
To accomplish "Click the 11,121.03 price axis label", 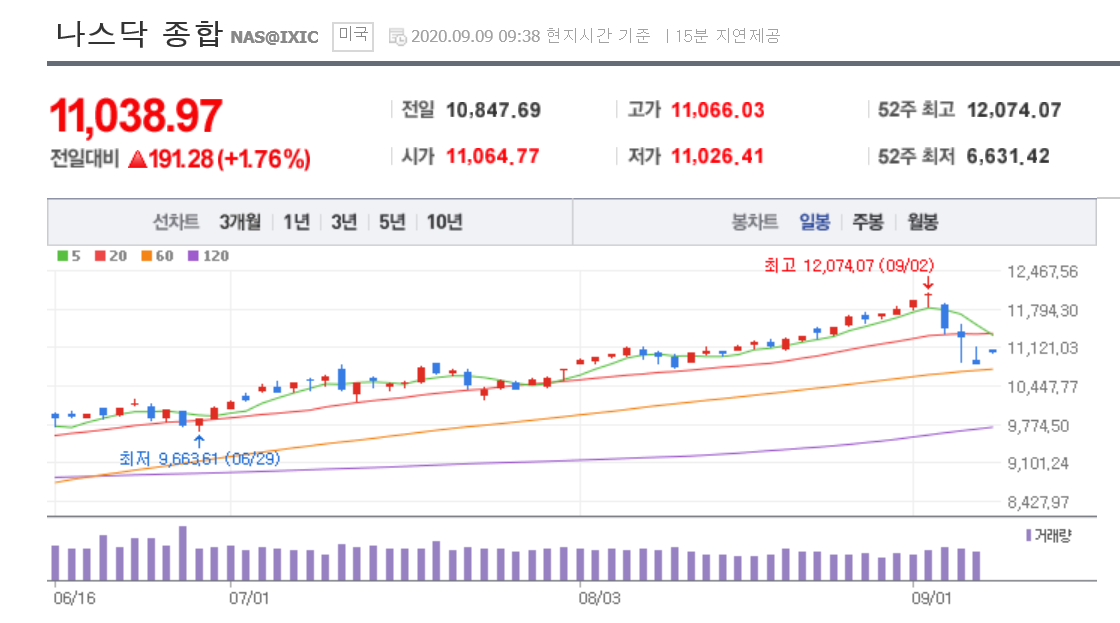I will (x=1042, y=348).
